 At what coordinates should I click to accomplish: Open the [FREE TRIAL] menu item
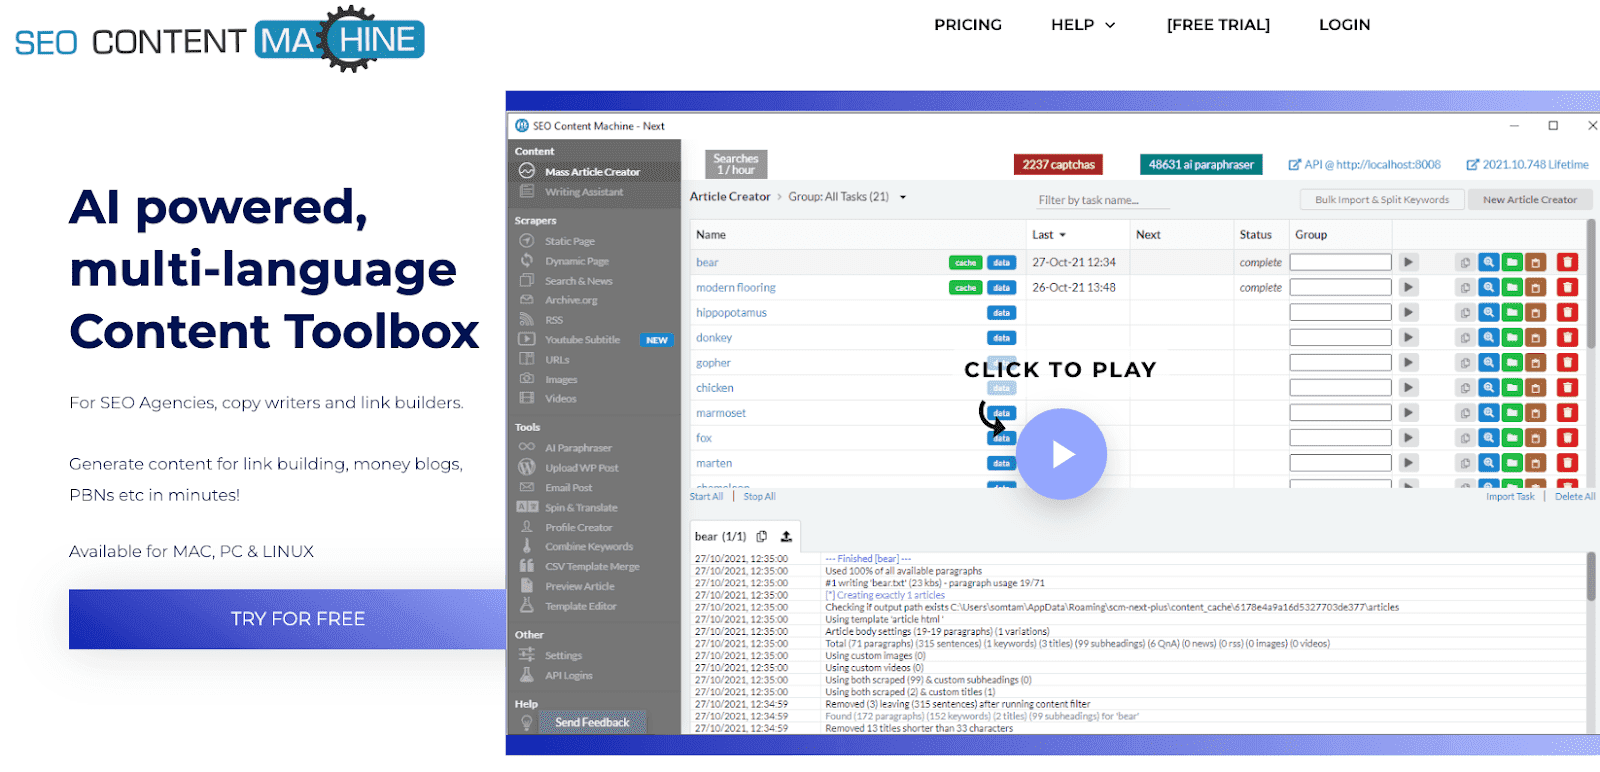(1218, 25)
